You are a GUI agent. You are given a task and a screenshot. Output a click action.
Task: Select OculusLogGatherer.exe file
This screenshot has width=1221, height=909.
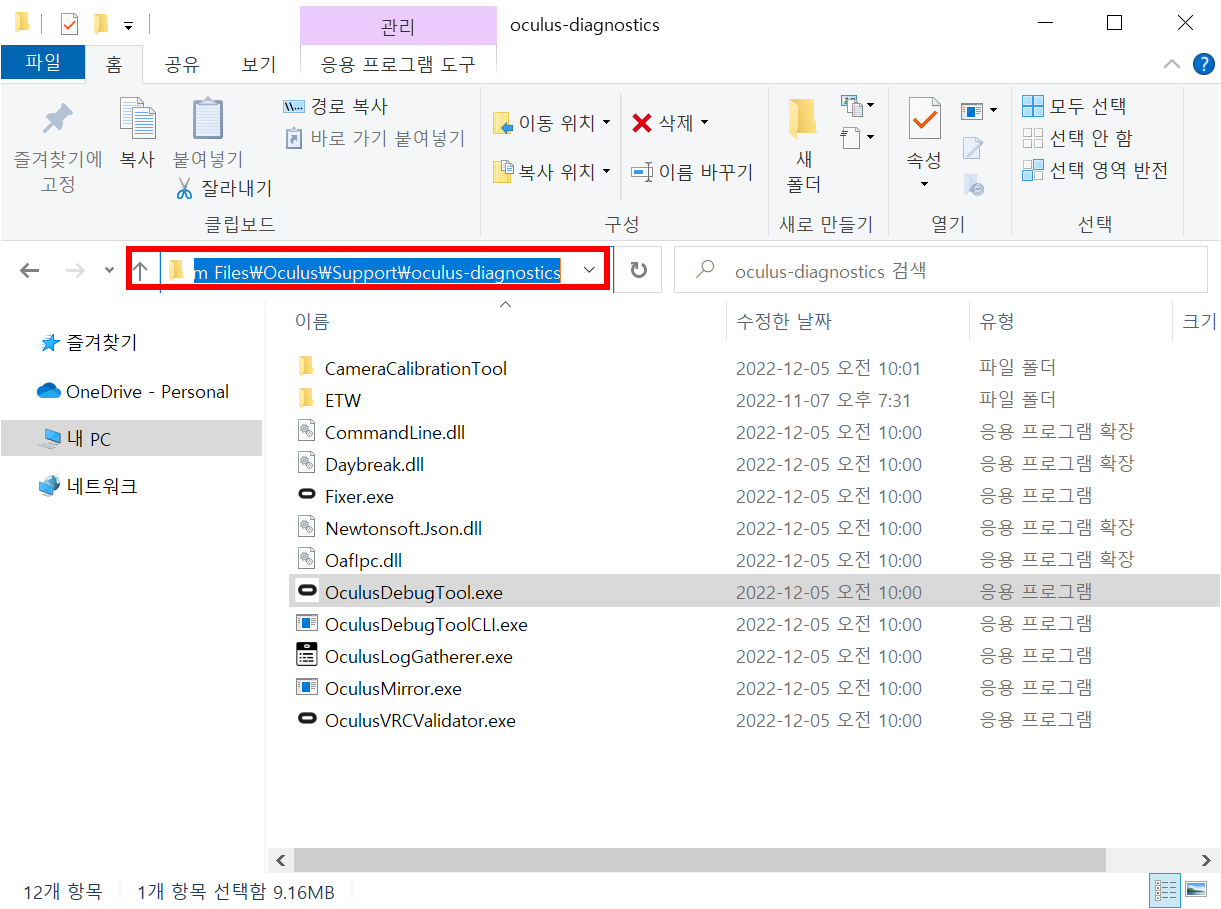(x=418, y=656)
